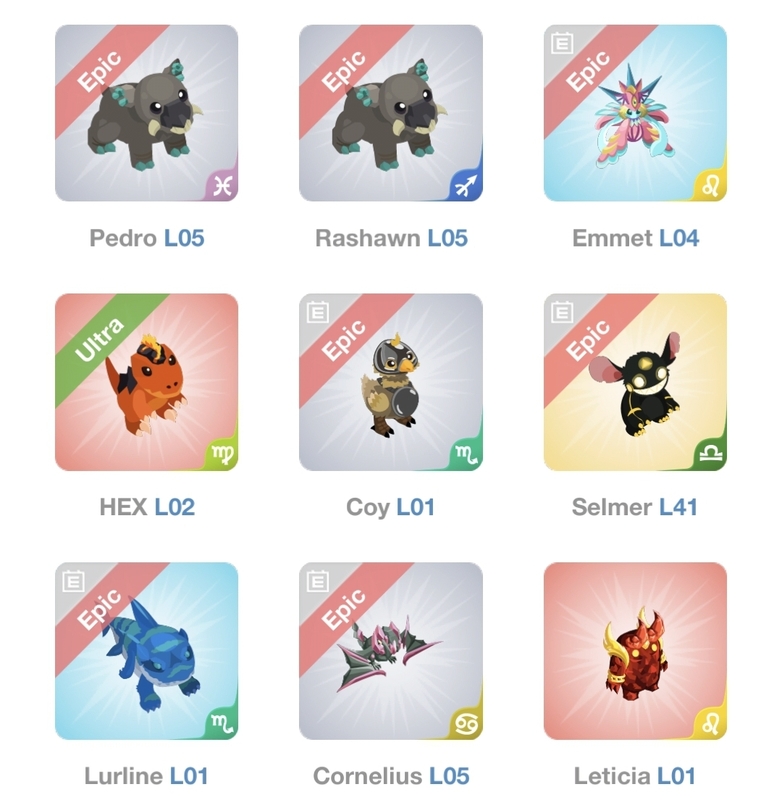Open Leticia's red horned pet card

(x=635, y=651)
